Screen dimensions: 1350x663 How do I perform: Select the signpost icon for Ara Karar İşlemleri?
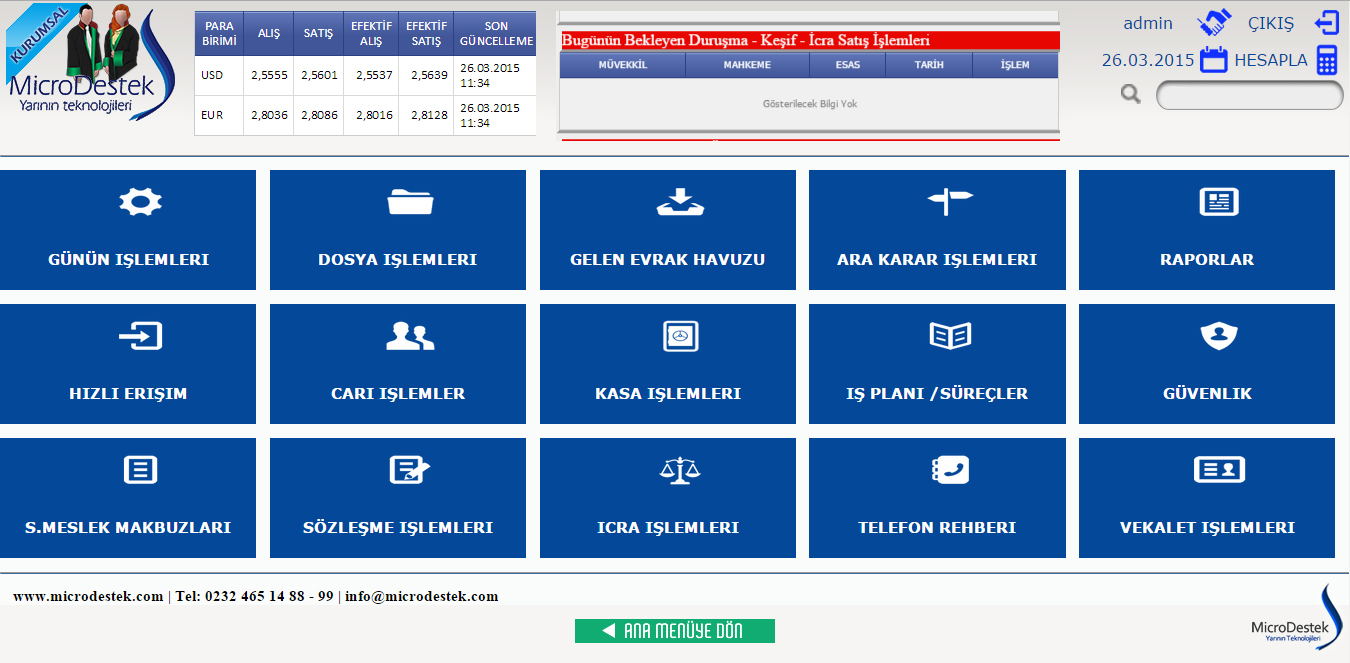(949, 202)
